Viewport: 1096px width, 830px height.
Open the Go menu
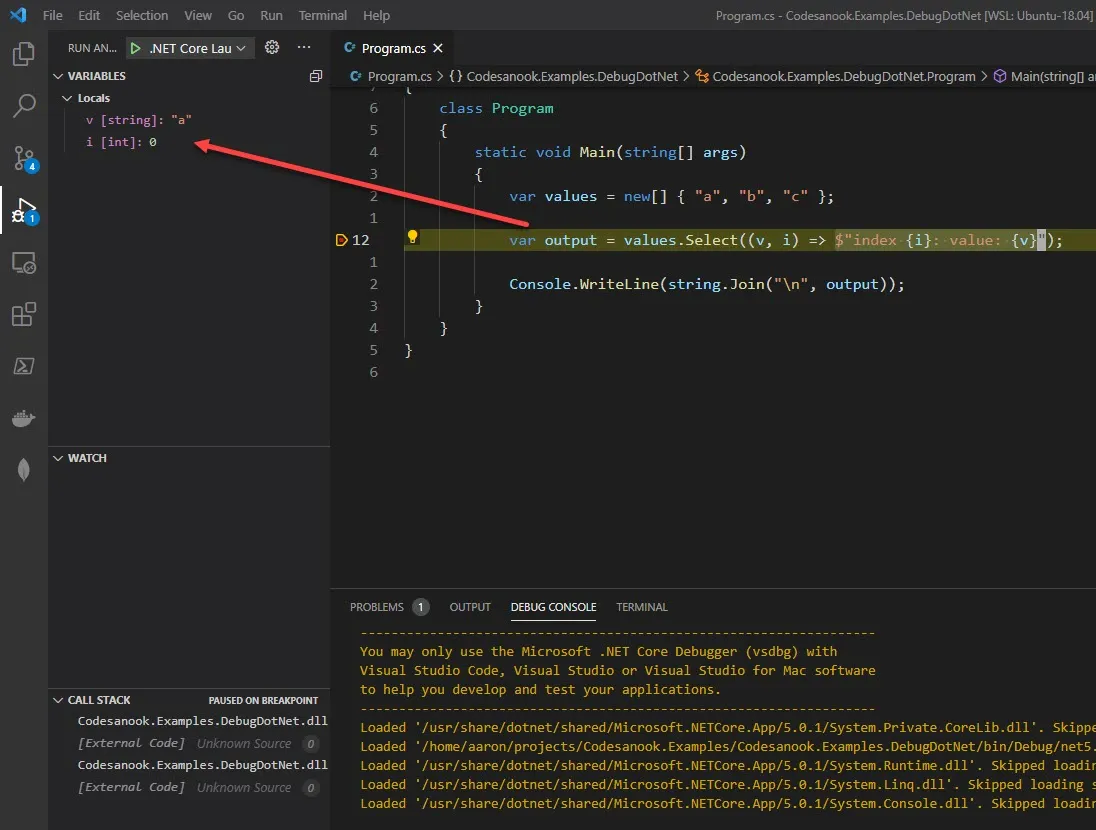236,15
